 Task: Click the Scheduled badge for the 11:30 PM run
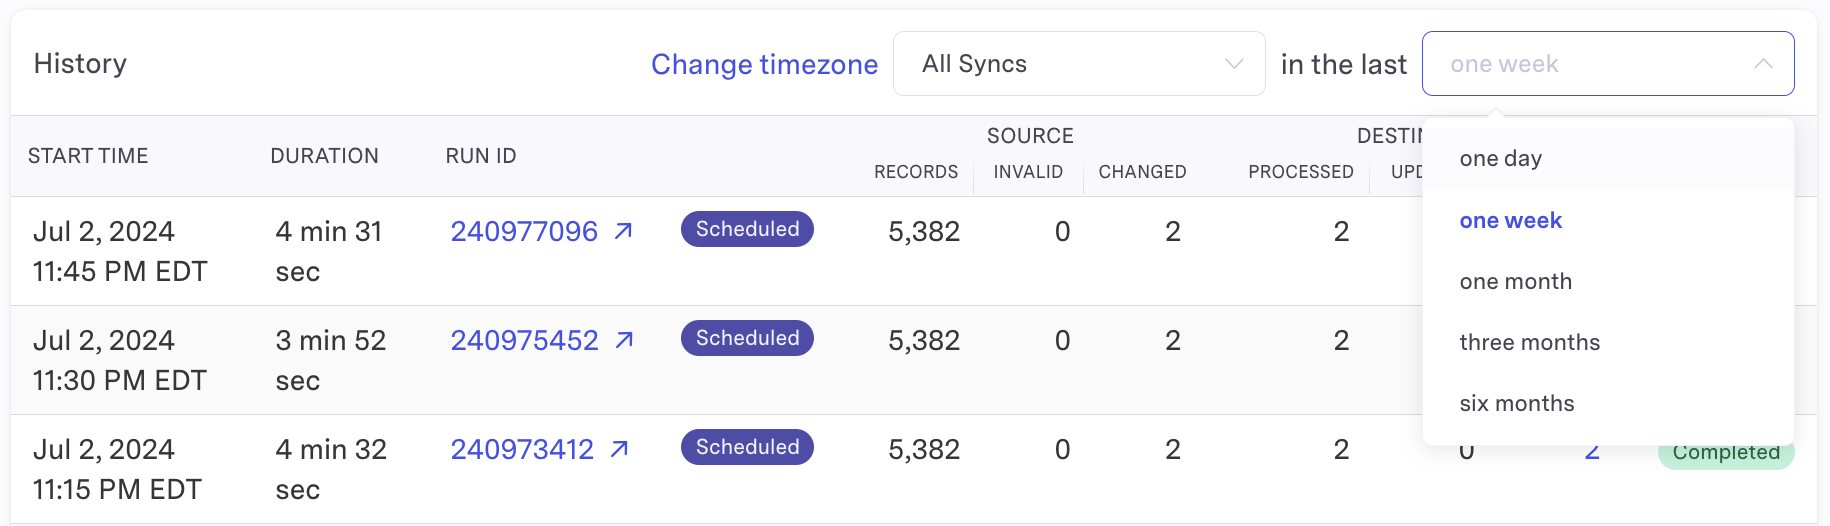747,338
